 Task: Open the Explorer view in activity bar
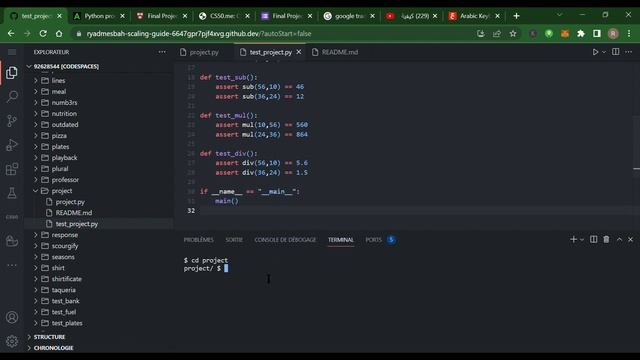coord(12,73)
